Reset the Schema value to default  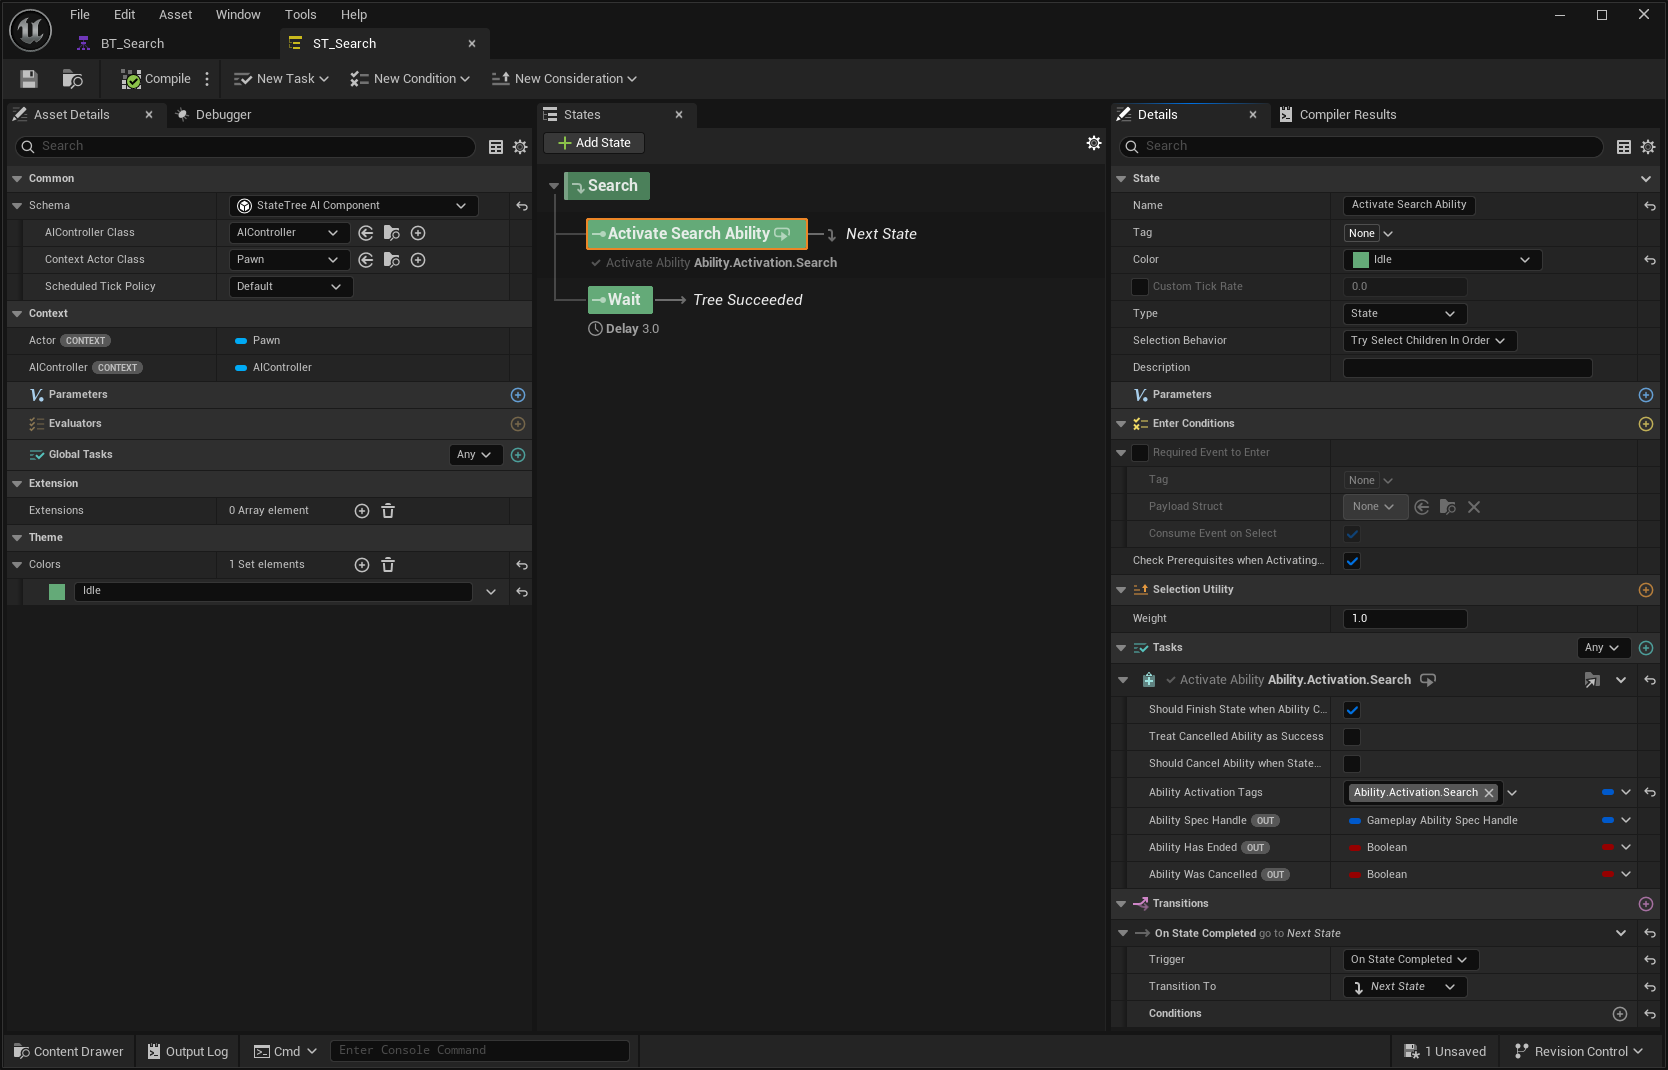(x=522, y=206)
